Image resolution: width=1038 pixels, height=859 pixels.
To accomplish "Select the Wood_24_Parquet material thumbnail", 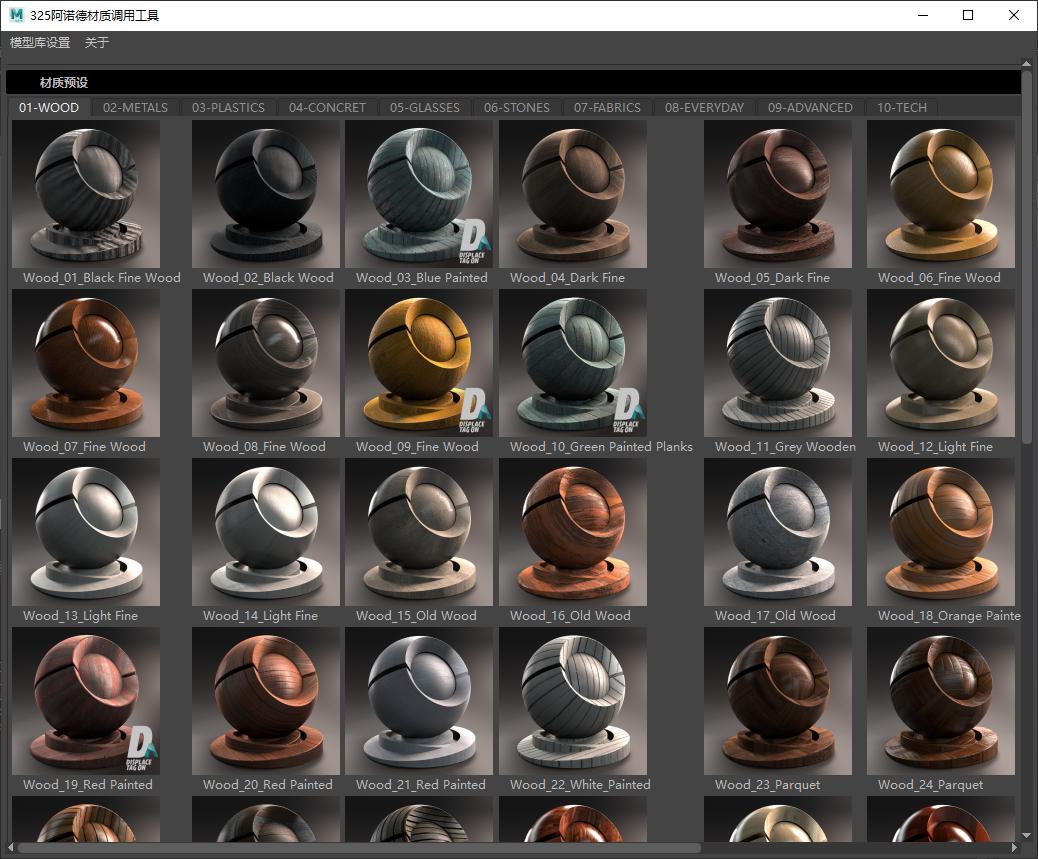I will coord(941,701).
